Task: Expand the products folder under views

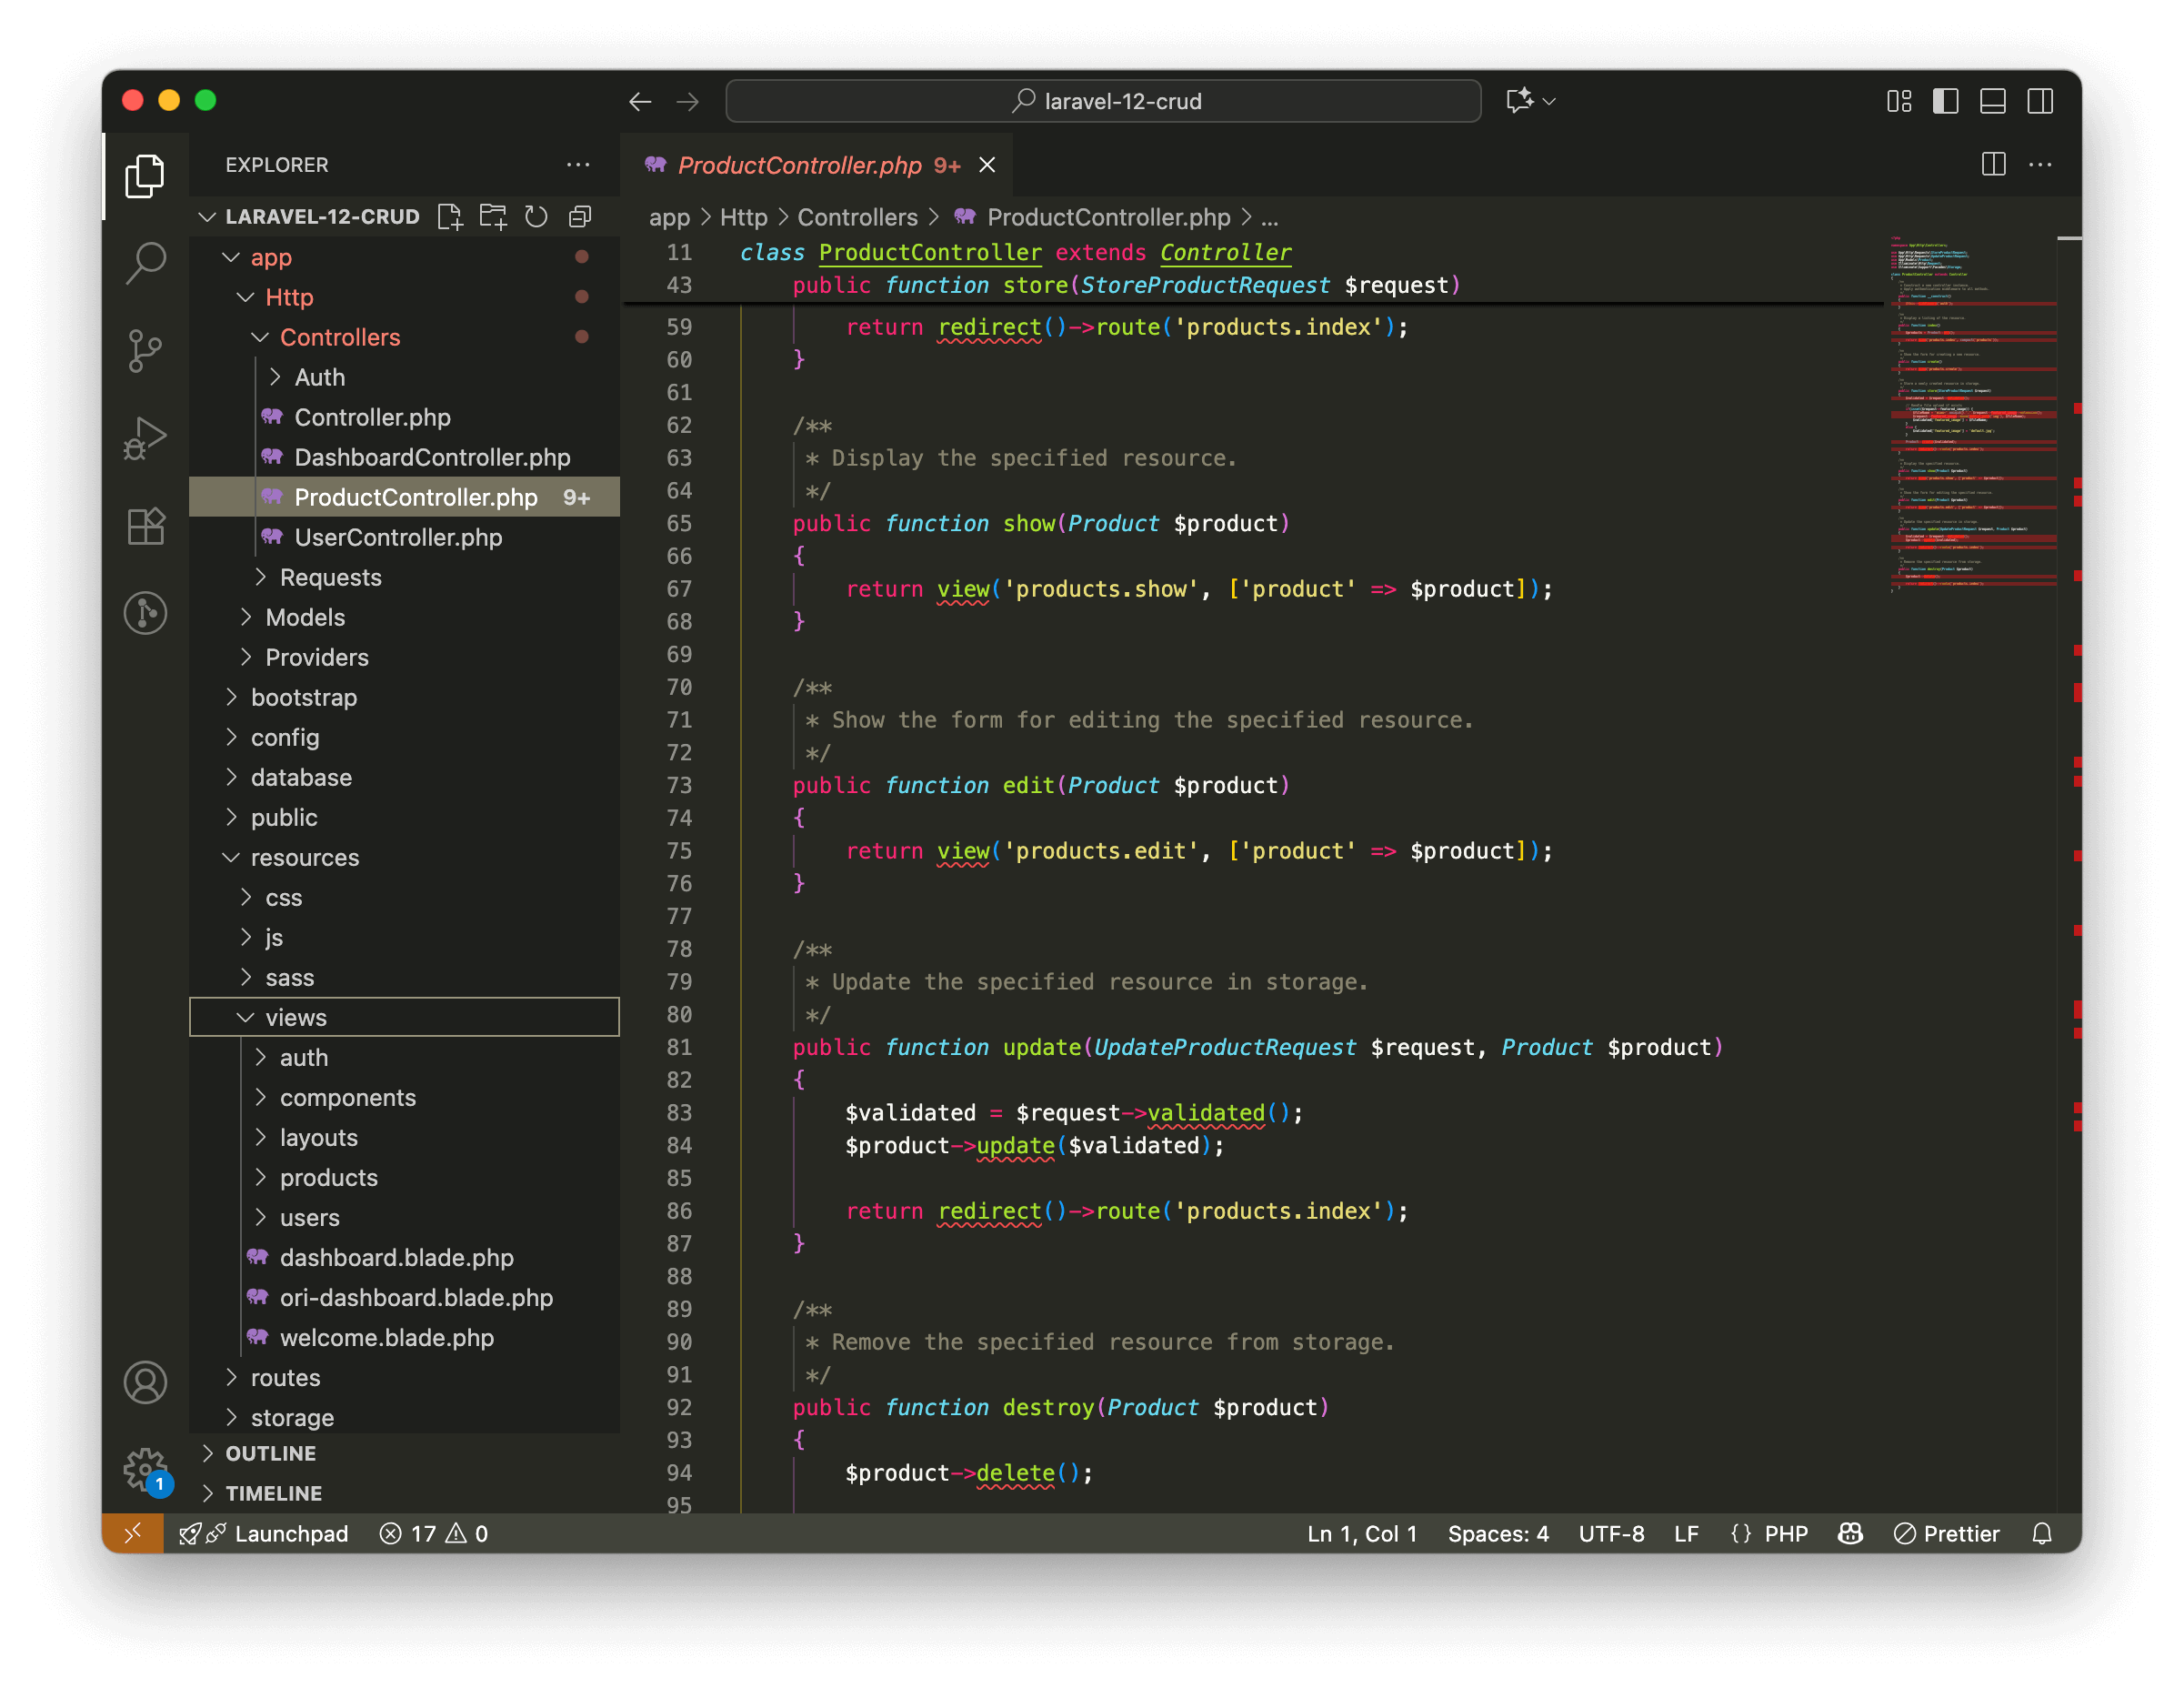Action: coord(328,1177)
